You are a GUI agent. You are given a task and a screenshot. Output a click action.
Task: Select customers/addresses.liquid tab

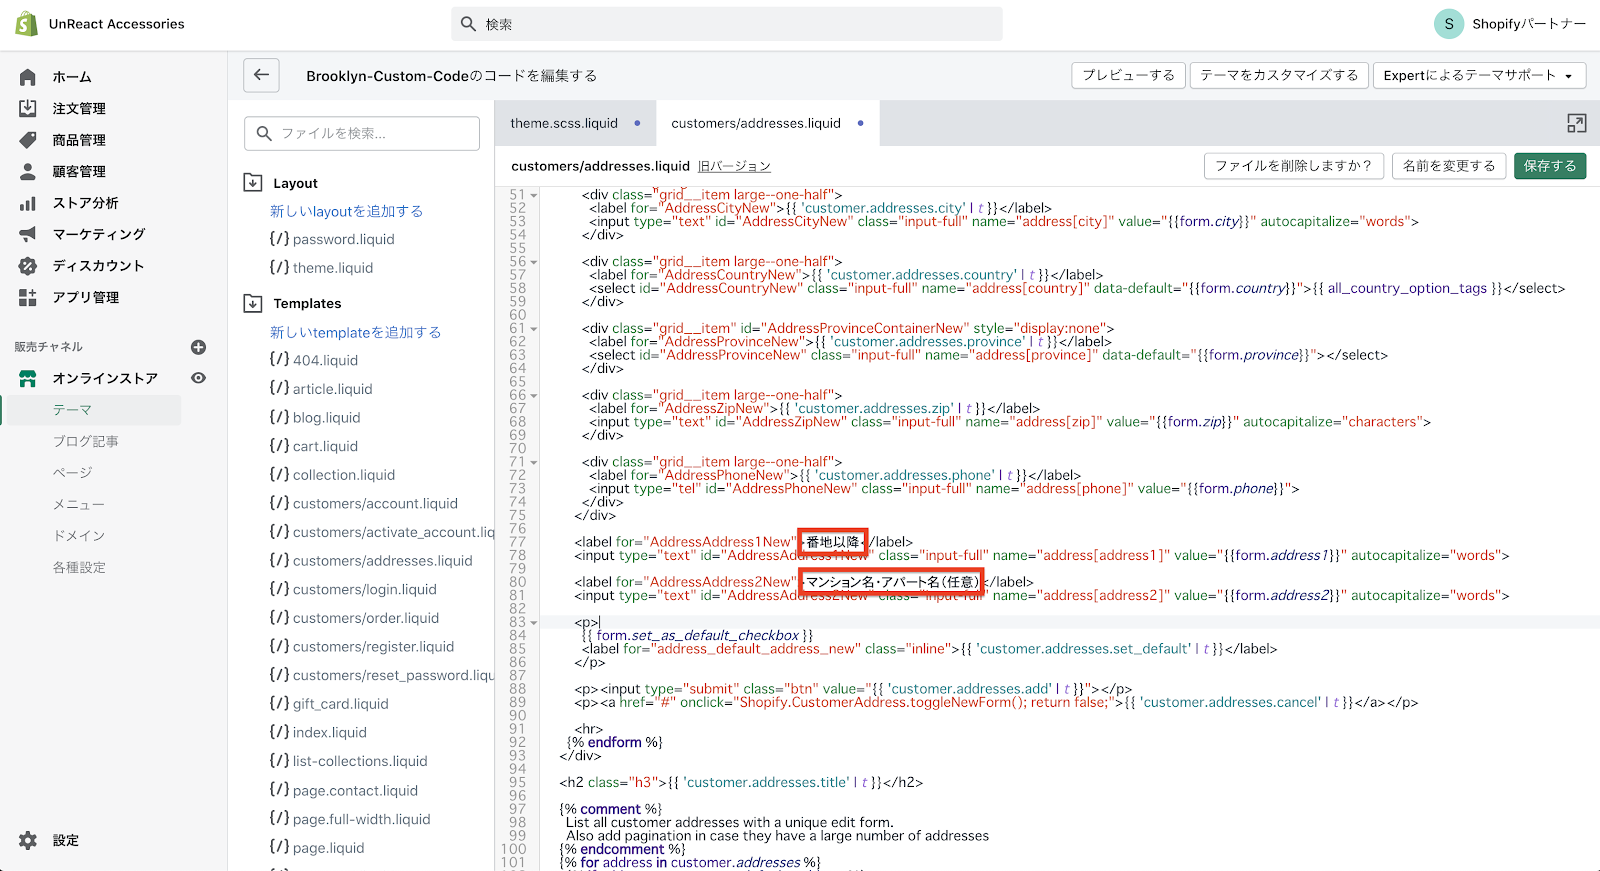point(756,123)
